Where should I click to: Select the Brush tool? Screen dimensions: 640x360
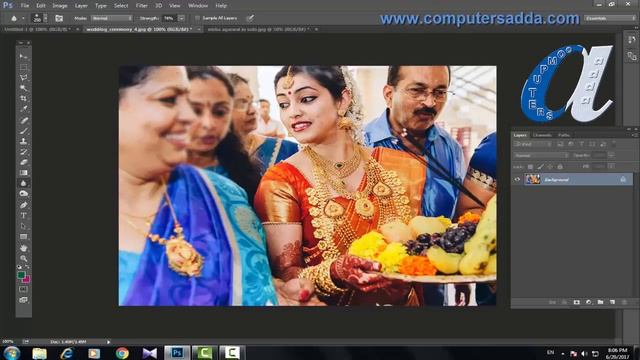[x=23, y=131]
